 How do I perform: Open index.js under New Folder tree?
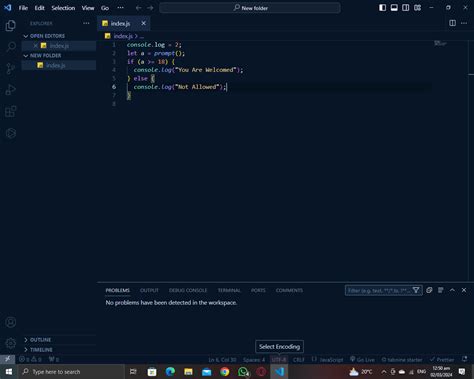pos(59,65)
